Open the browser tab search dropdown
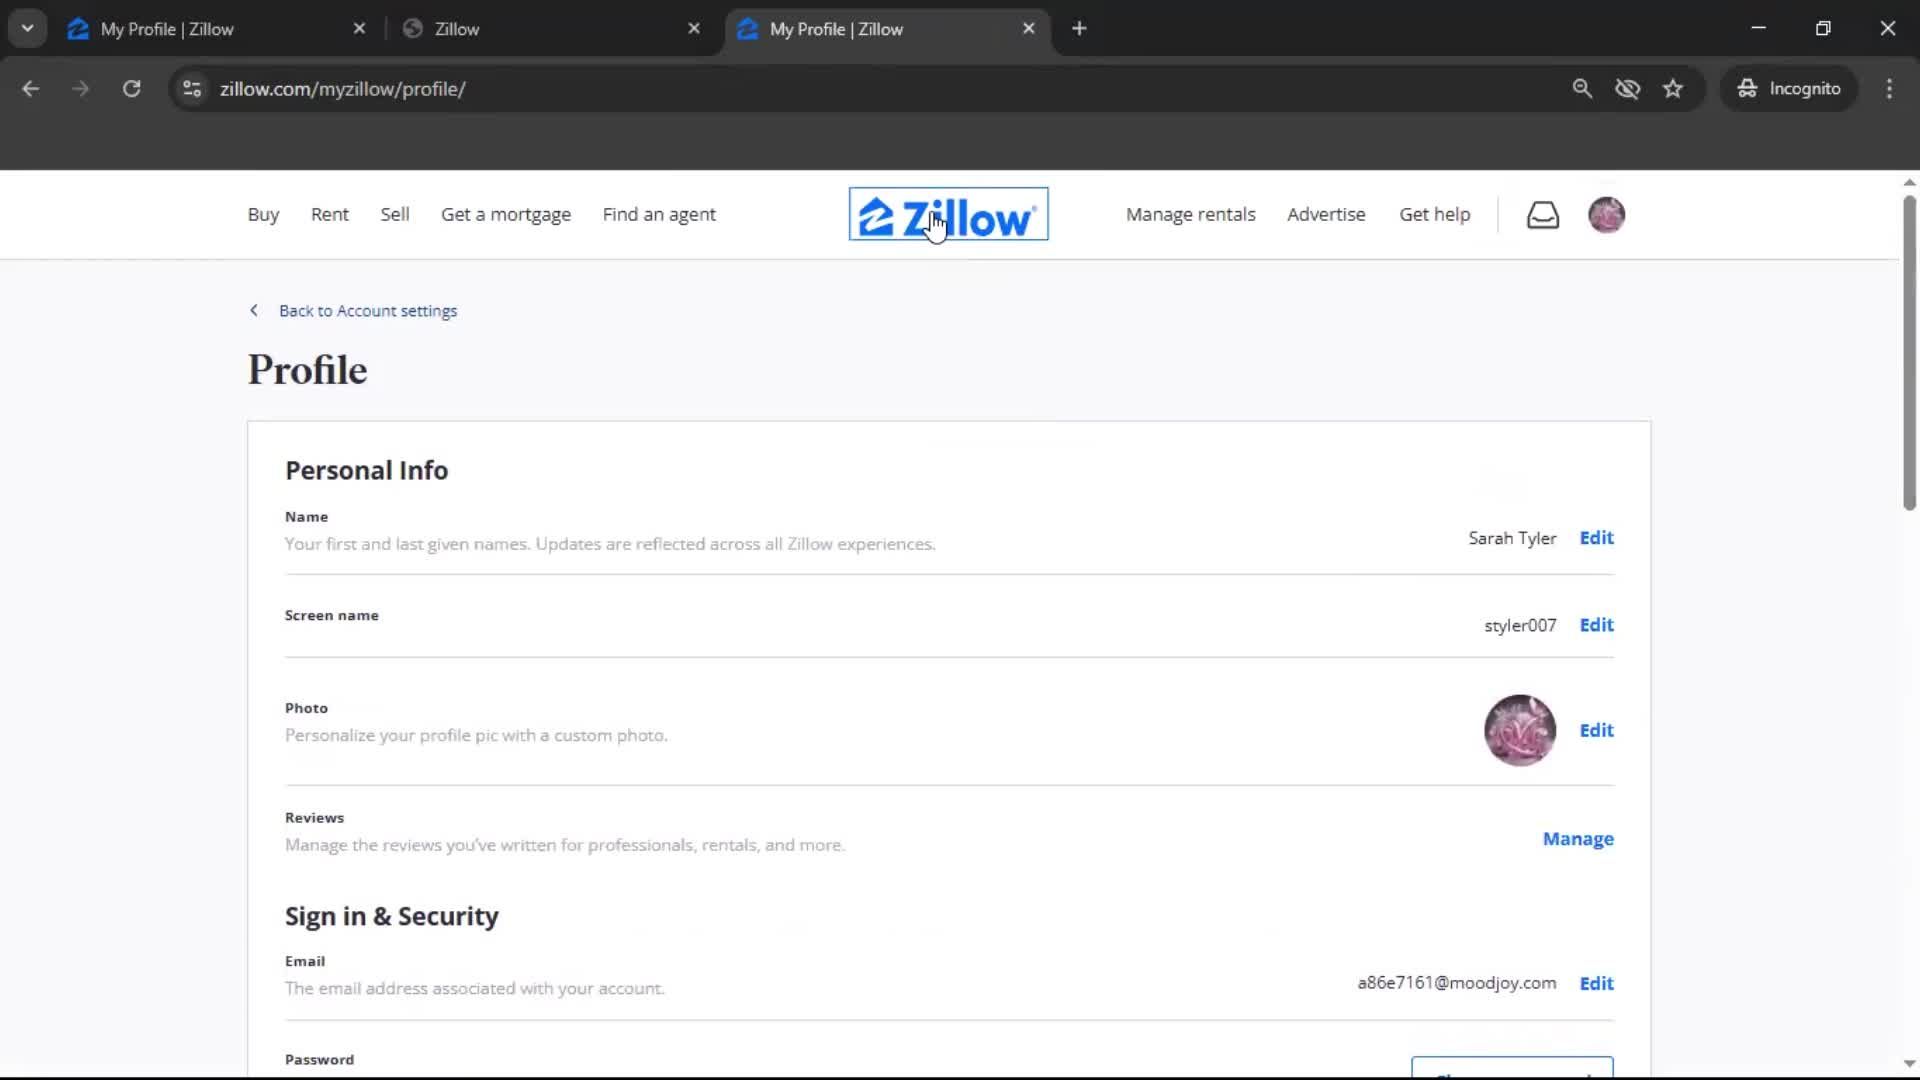 coord(28,28)
